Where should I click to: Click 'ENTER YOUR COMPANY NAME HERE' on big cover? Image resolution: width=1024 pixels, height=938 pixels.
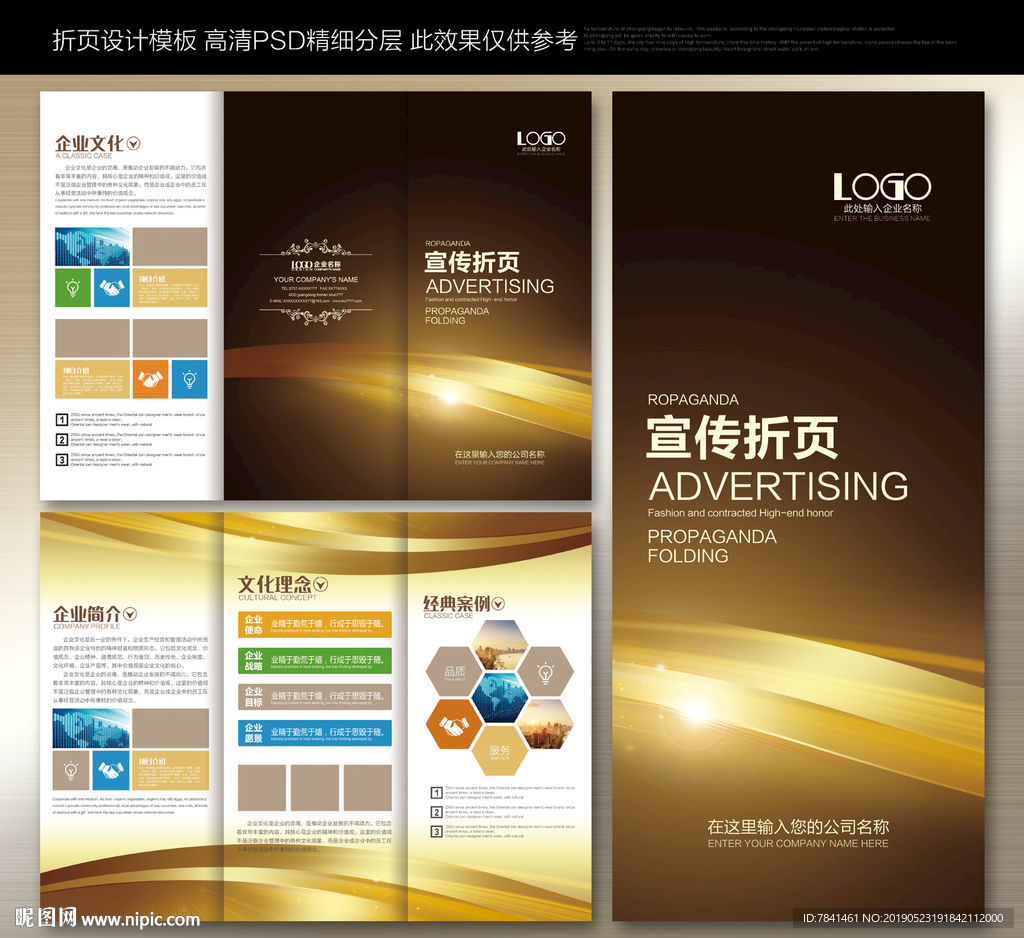(x=798, y=844)
